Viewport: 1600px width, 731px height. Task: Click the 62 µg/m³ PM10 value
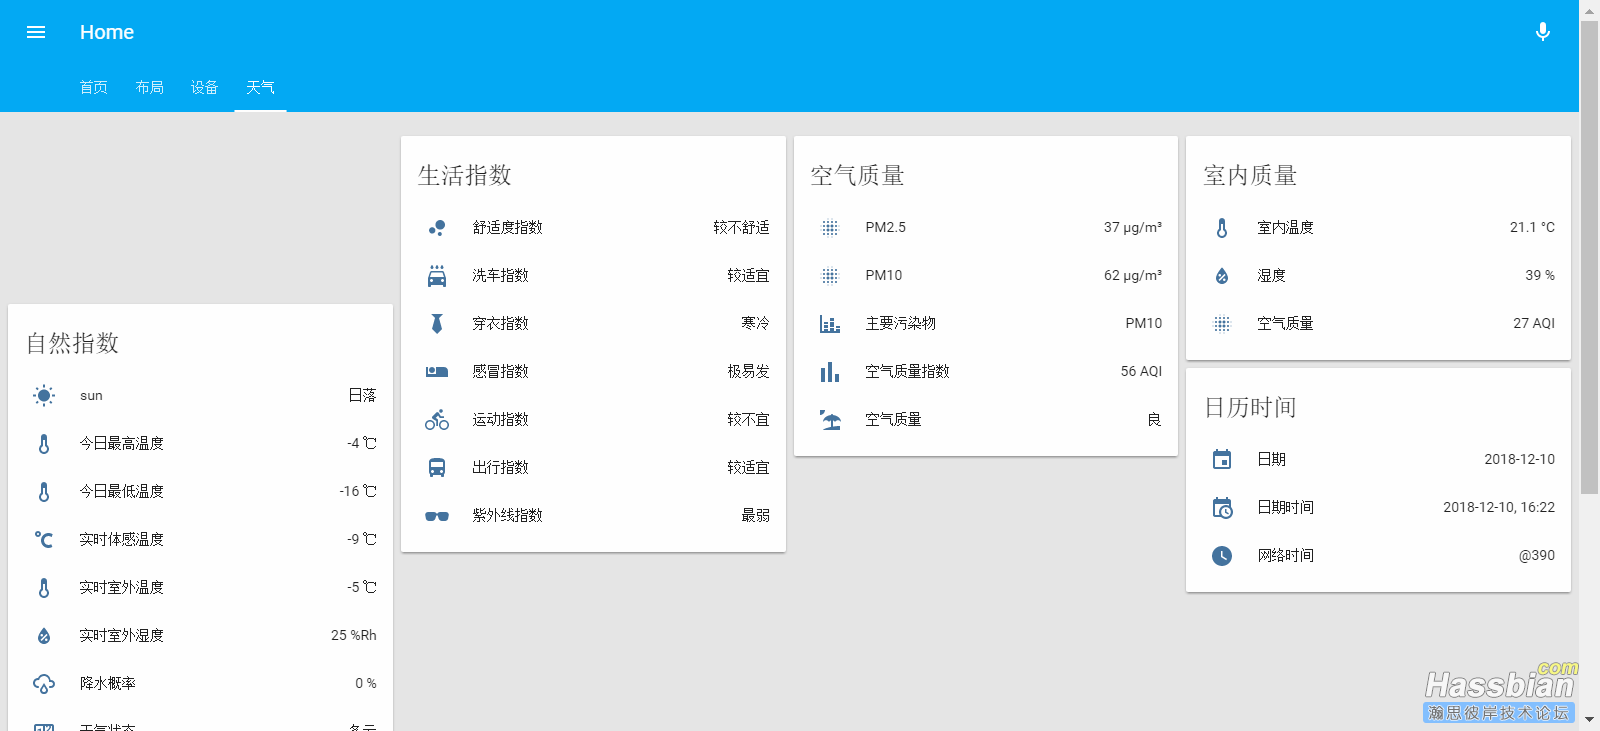point(1133,276)
